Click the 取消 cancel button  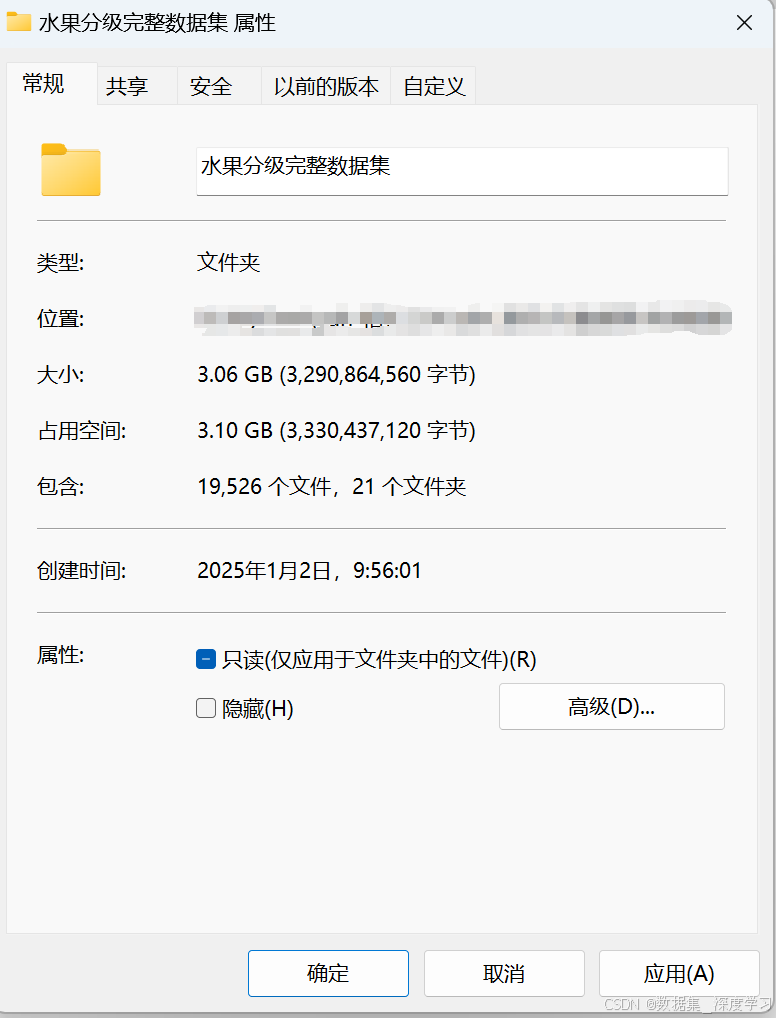pyautogui.click(x=504, y=973)
